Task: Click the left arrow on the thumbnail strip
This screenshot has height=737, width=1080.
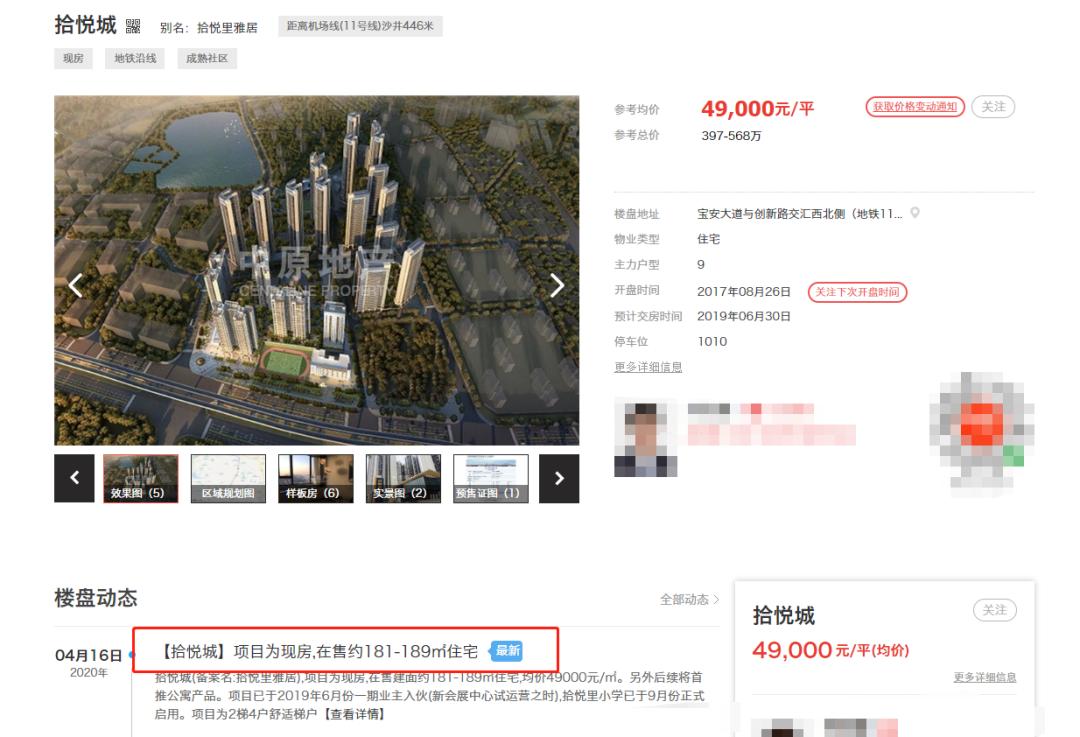Action: [x=73, y=478]
